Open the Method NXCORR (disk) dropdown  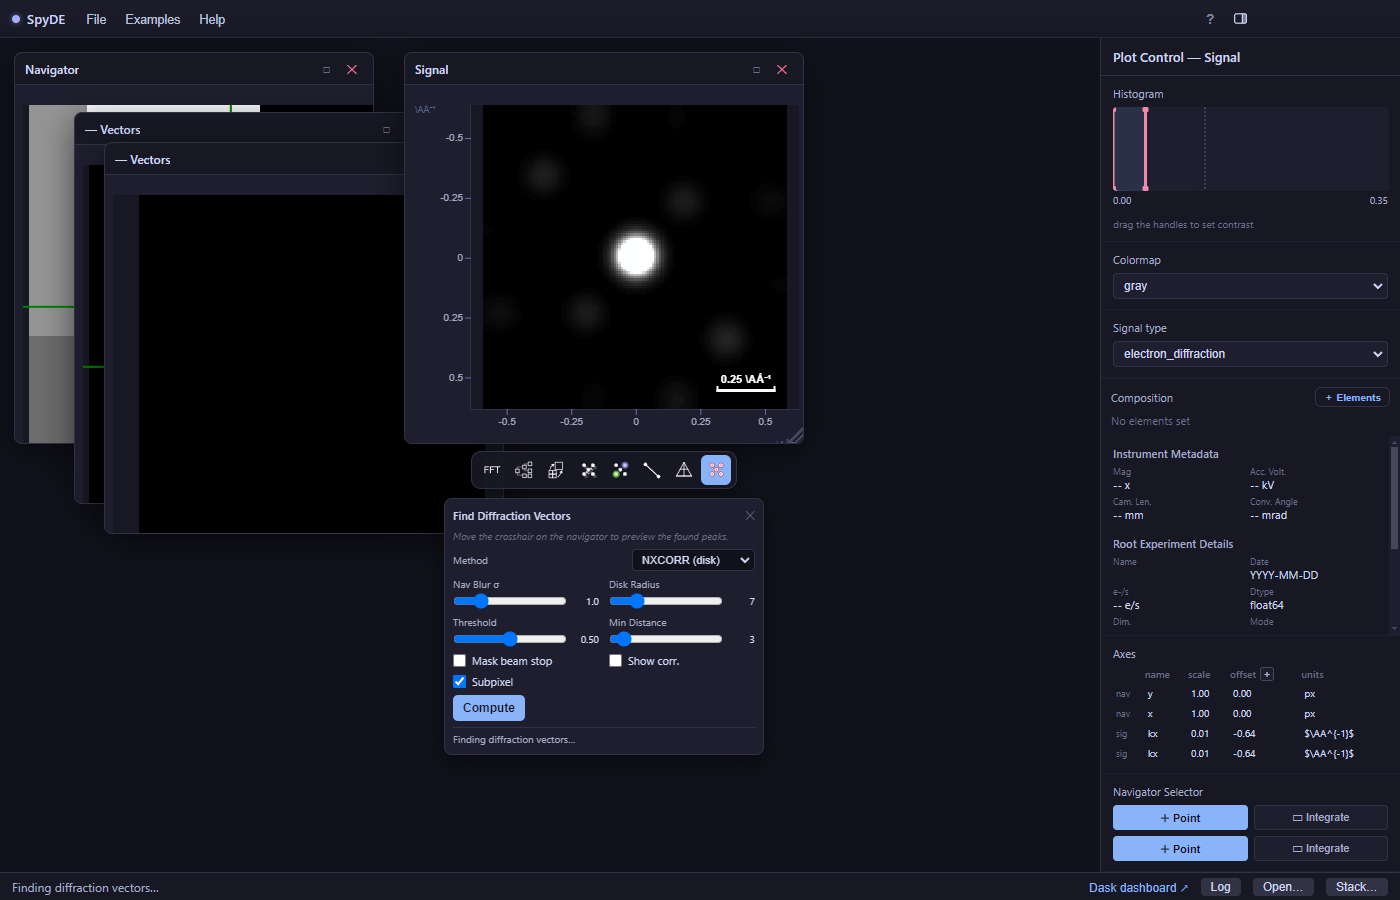click(693, 560)
